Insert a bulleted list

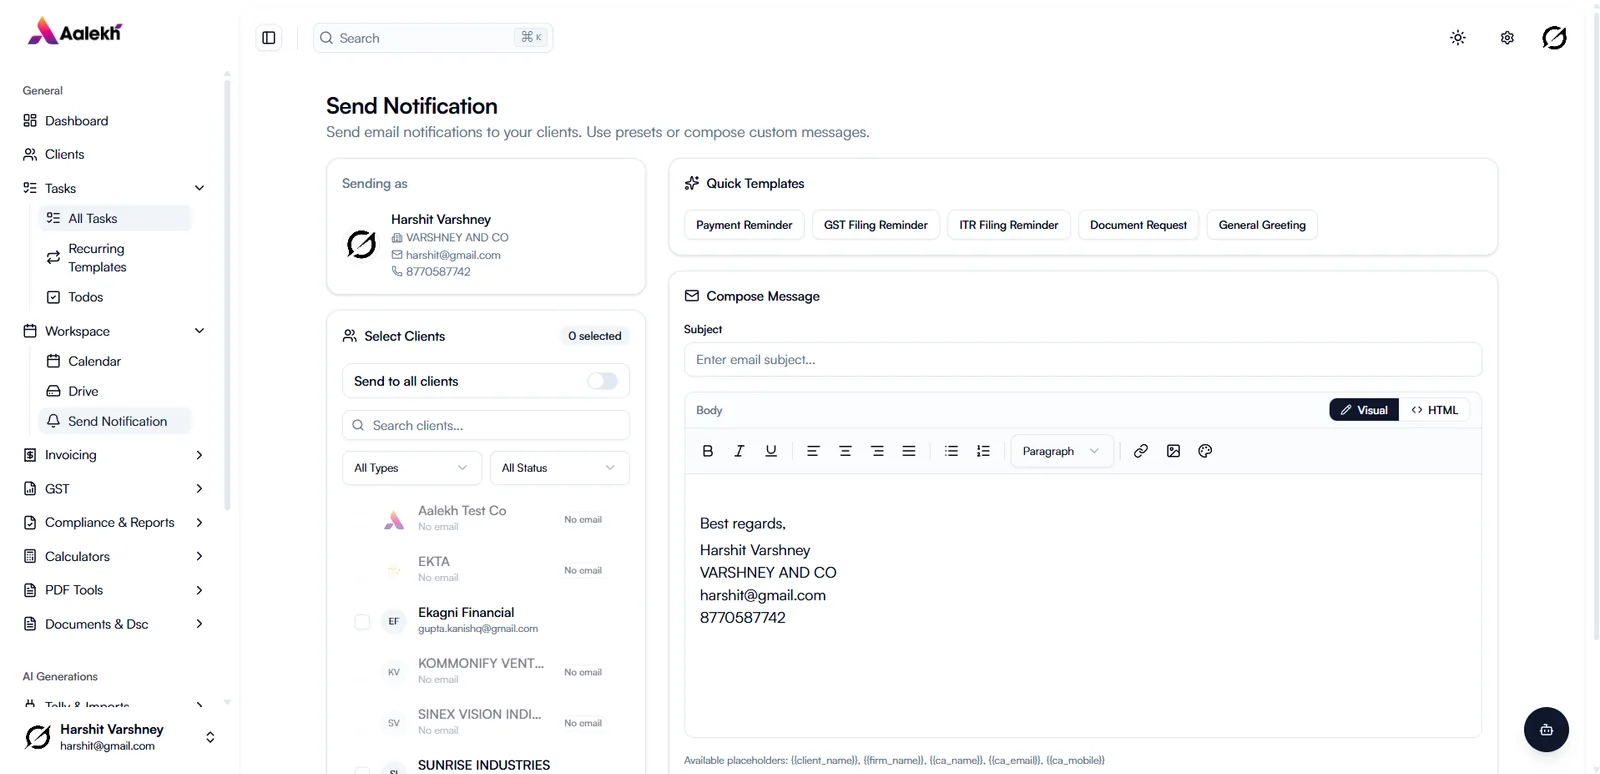(951, 451)
